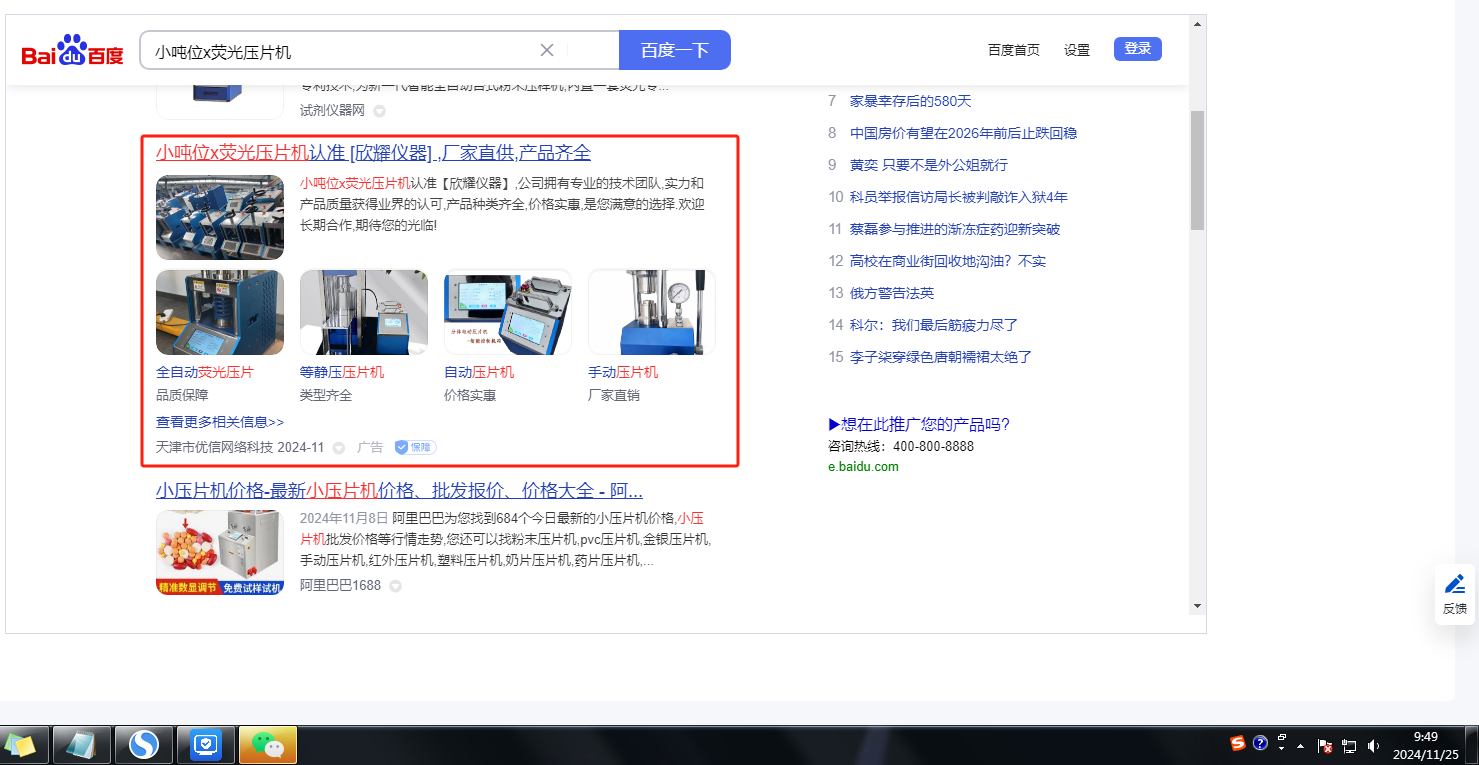Click the 手动压片机 product thumbnail
This screenshot has height=765, width=1479.
(x=652, y=312)
